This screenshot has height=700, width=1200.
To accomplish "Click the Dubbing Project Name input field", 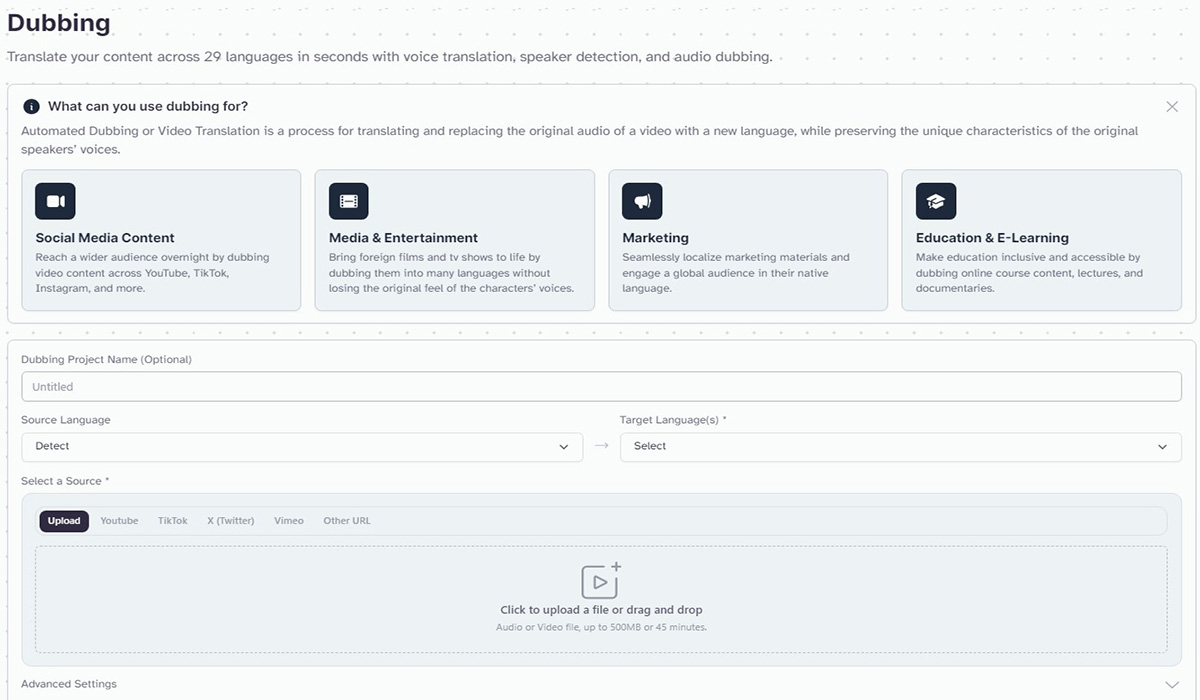I will 600,387.
